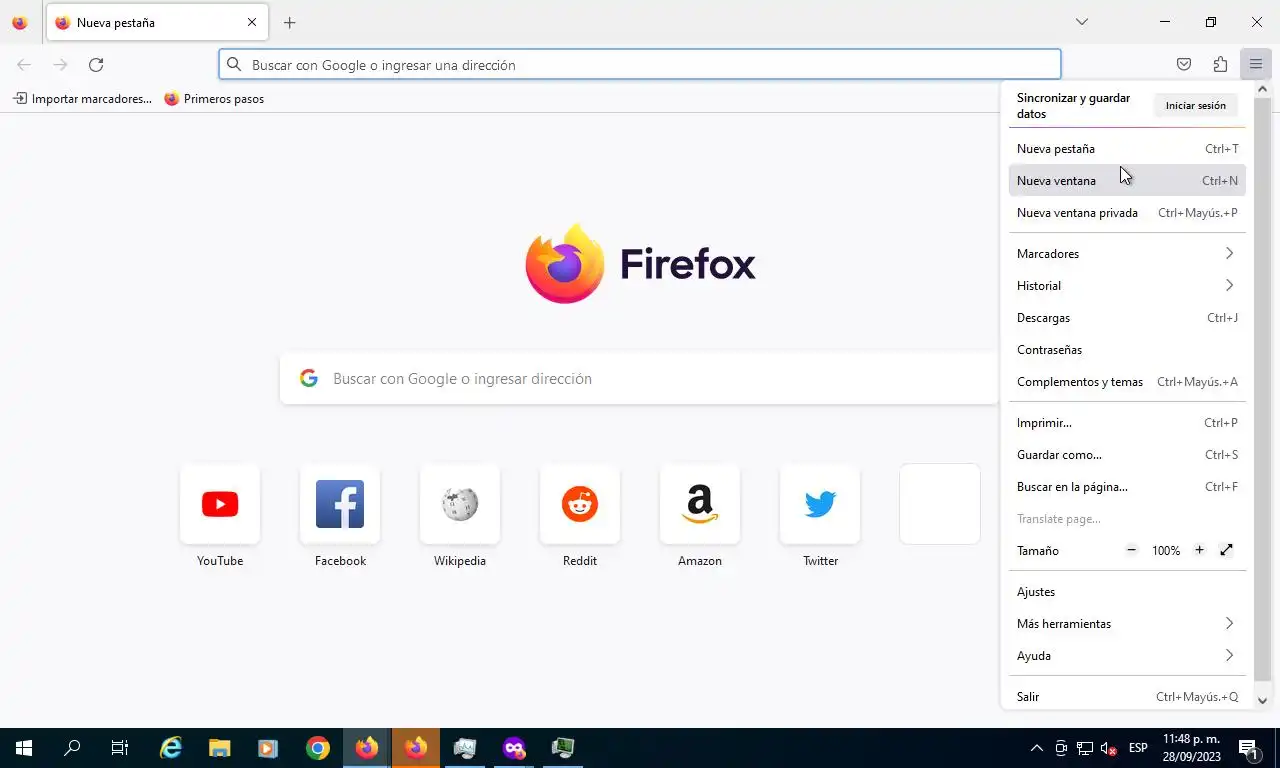Click menu scrollbar up arrow
1280x768 pixels.
pos(1262,89)
